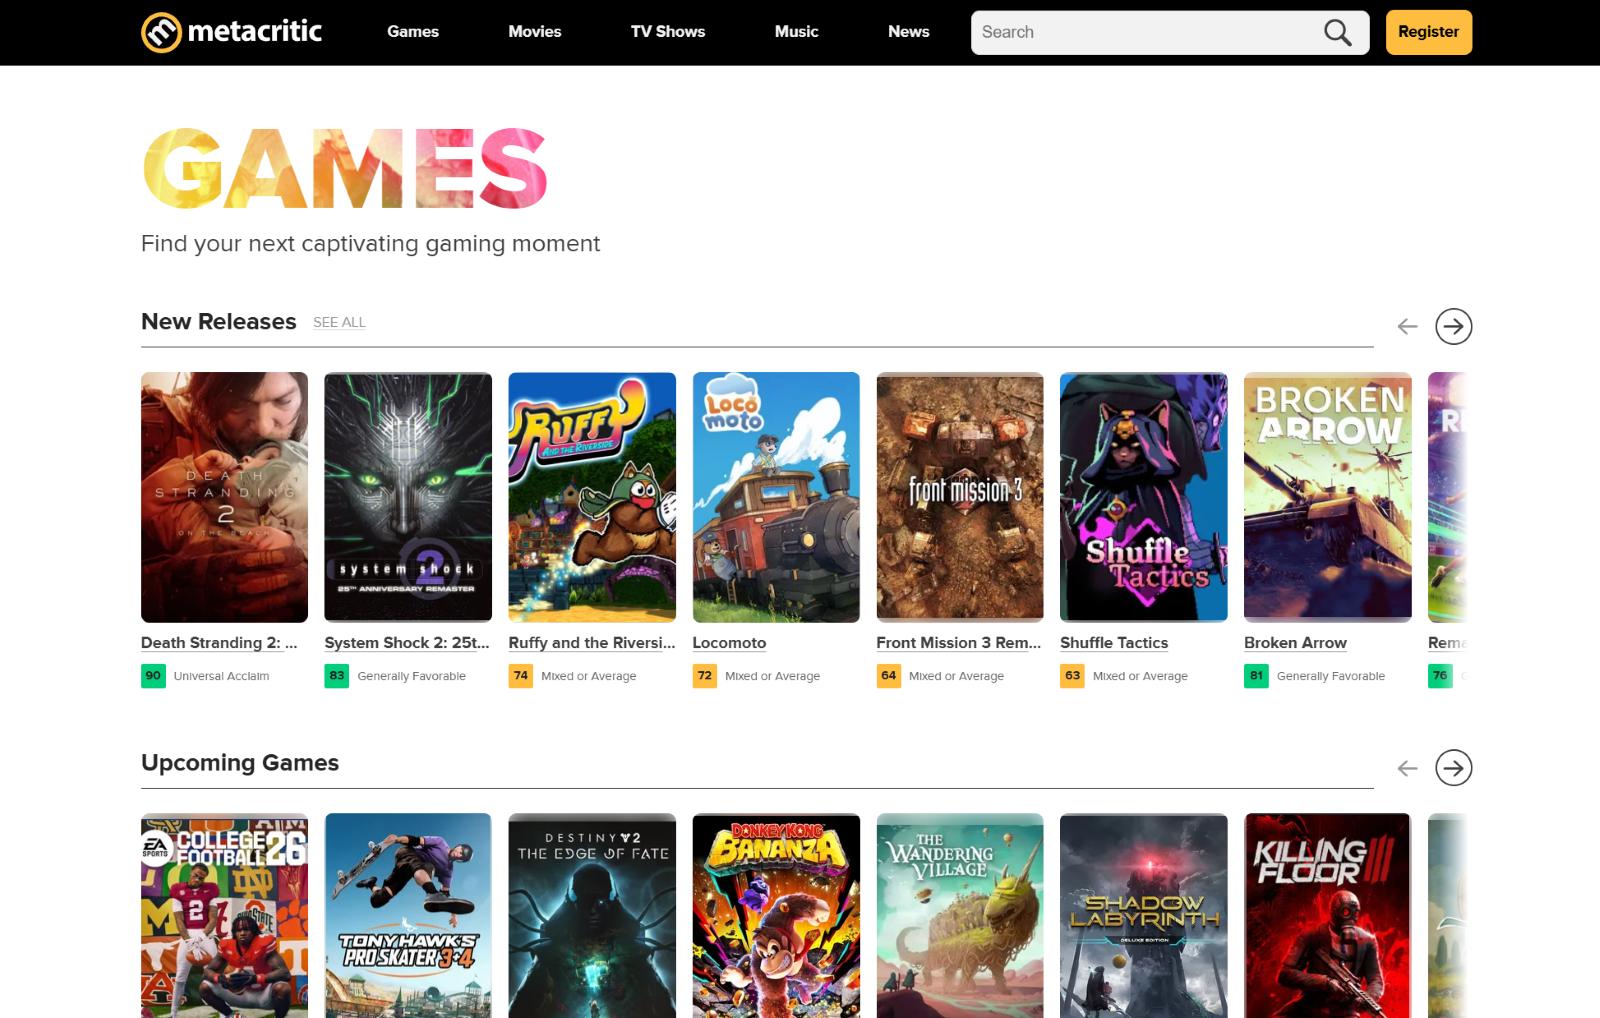Click the Metacritic logo
1600x1018 pixels.
[x=231, y=32]
